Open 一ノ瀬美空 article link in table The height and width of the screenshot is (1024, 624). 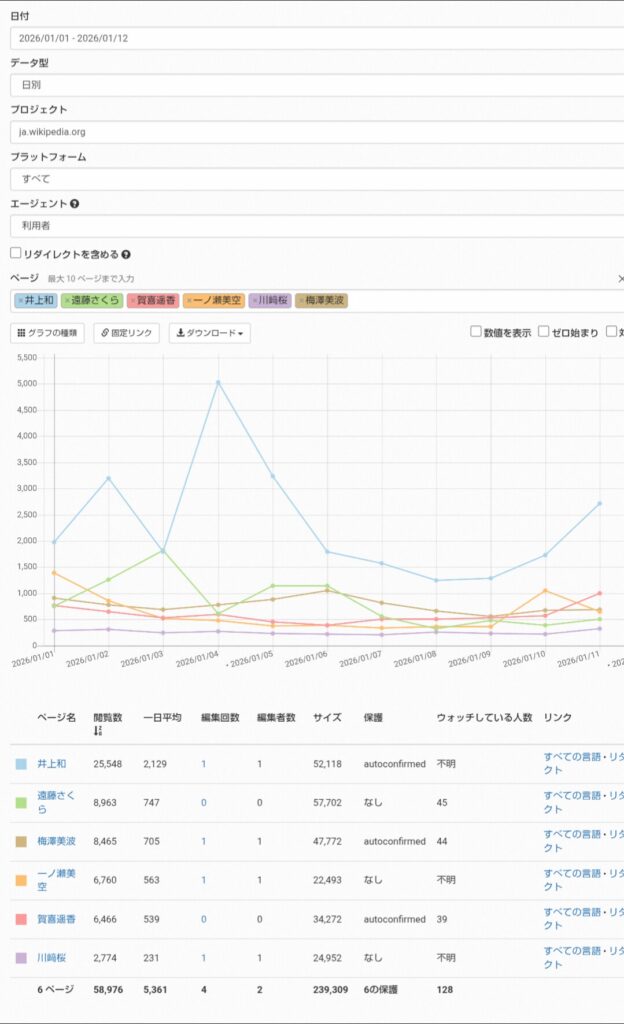coord(56,880)
